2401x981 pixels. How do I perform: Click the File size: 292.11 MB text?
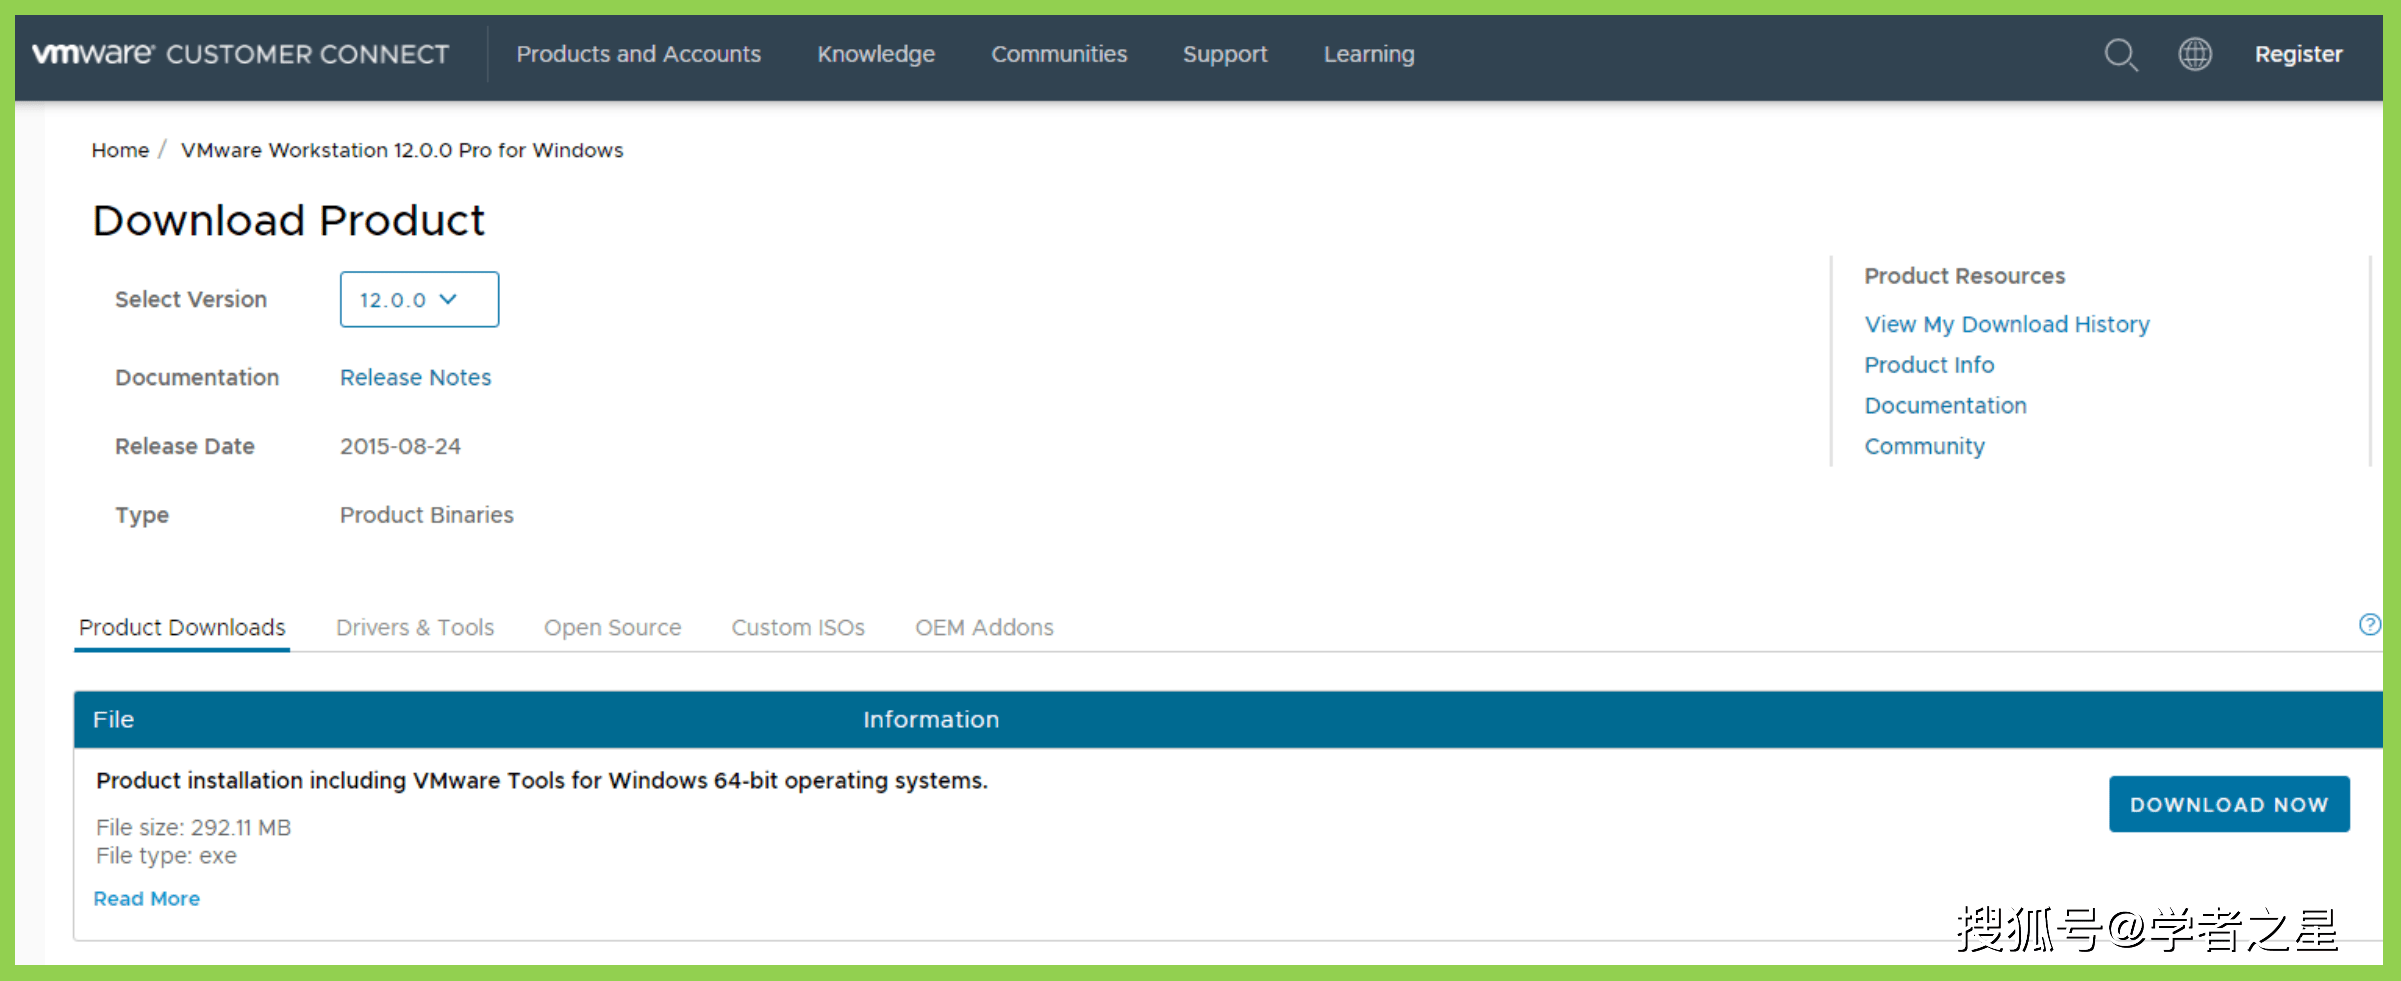tap(193, 827)
